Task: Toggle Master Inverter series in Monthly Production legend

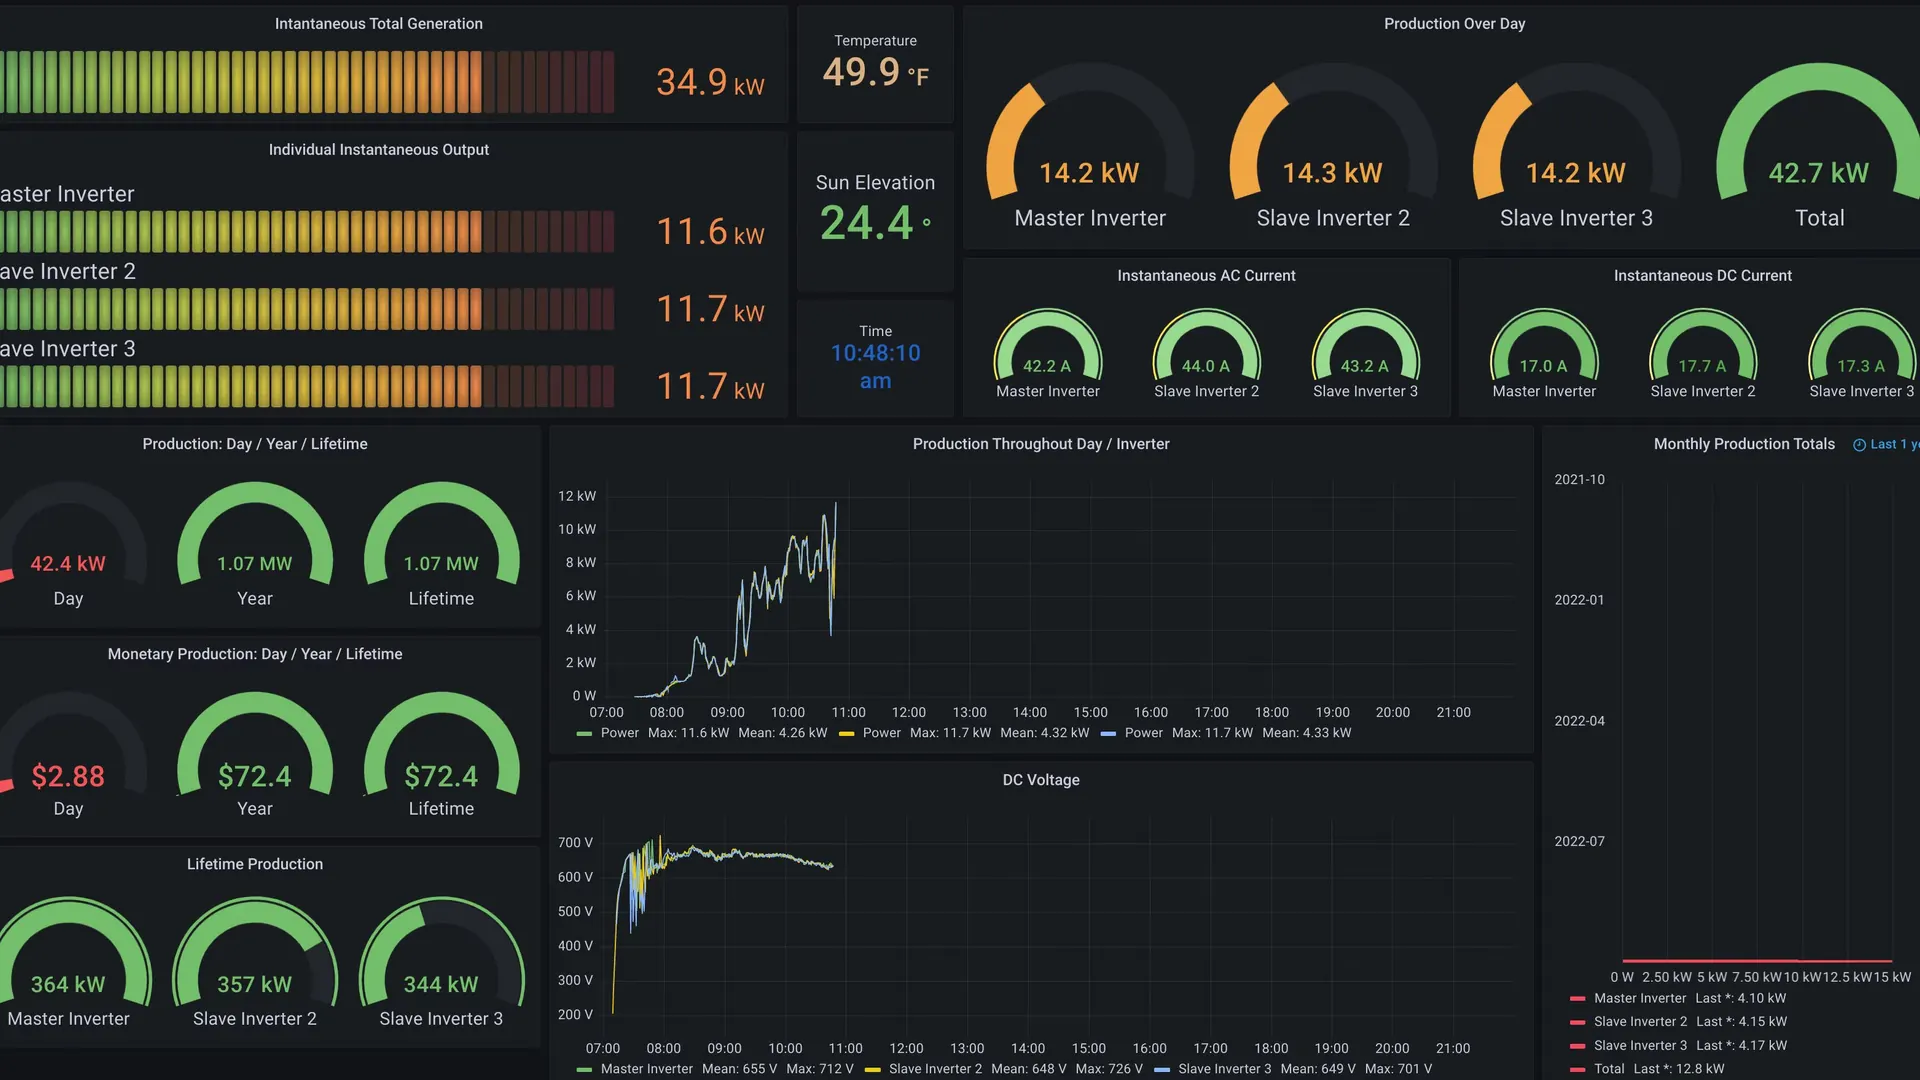Action: (x=1640, y=998)
